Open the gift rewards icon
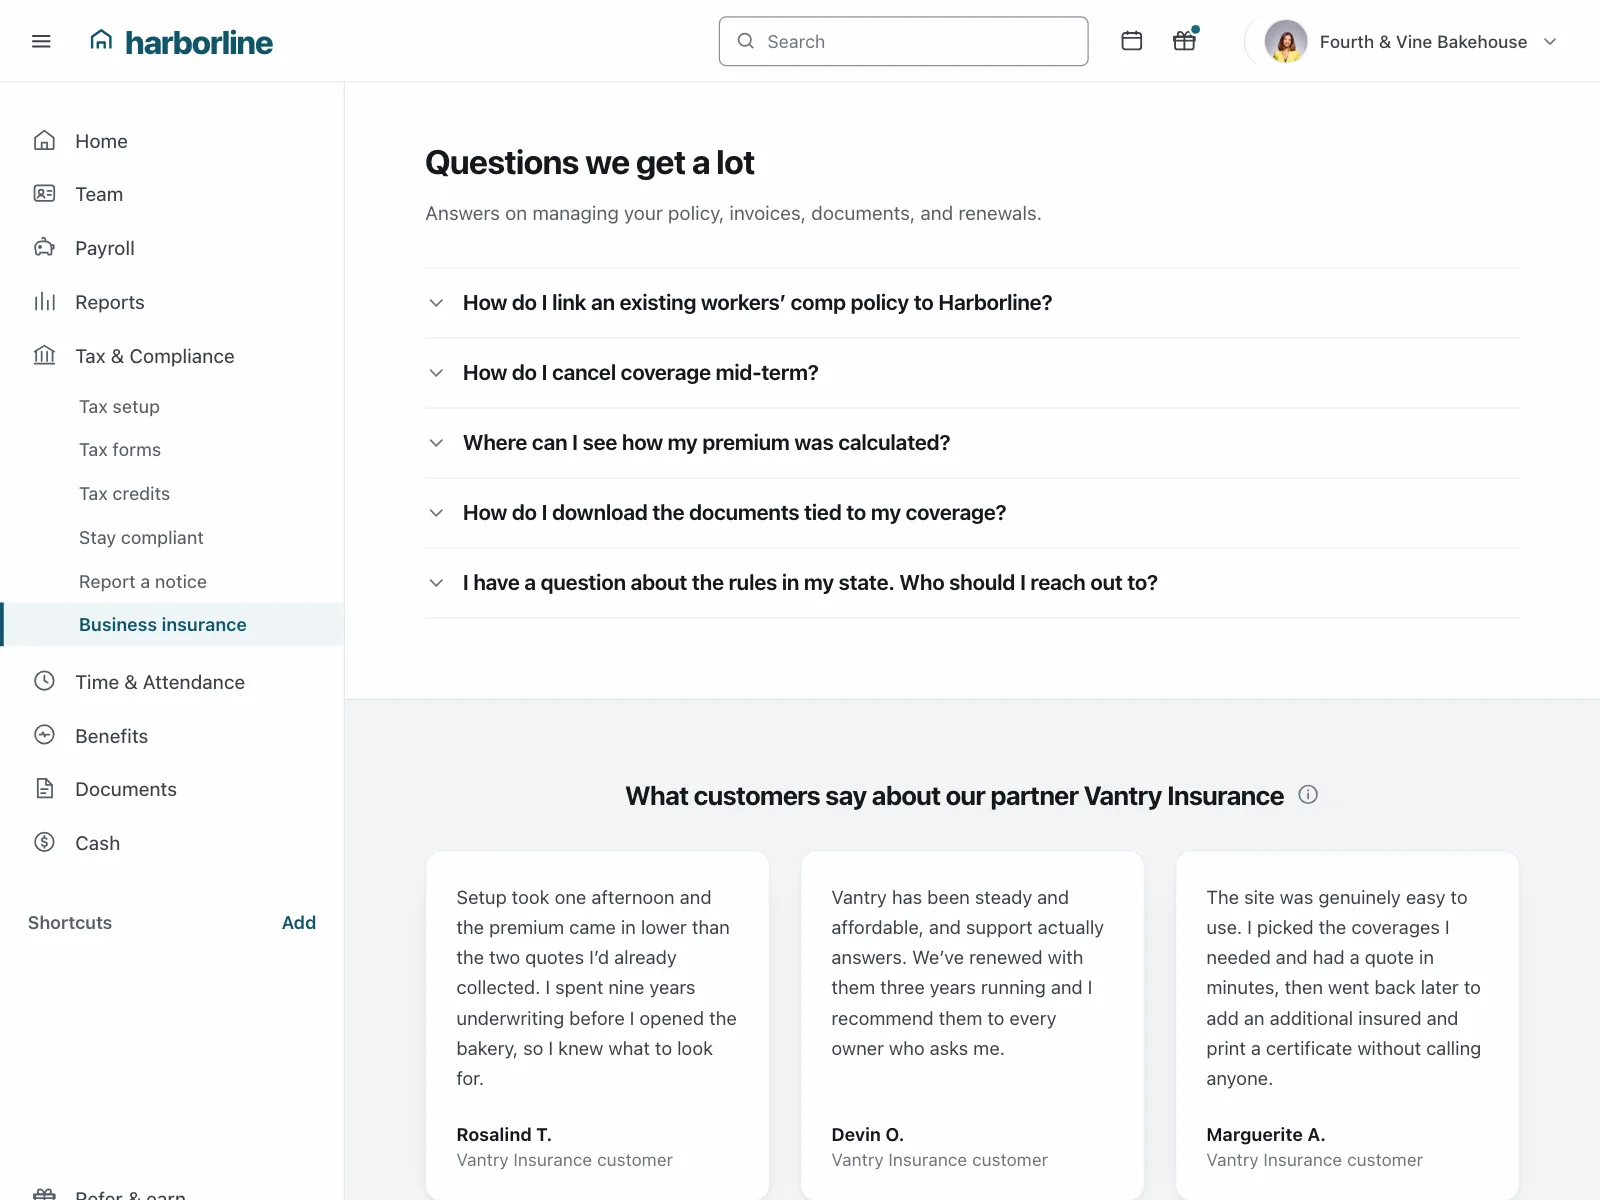This screenshot has height=1200, width=1600. click(1184, 41)
